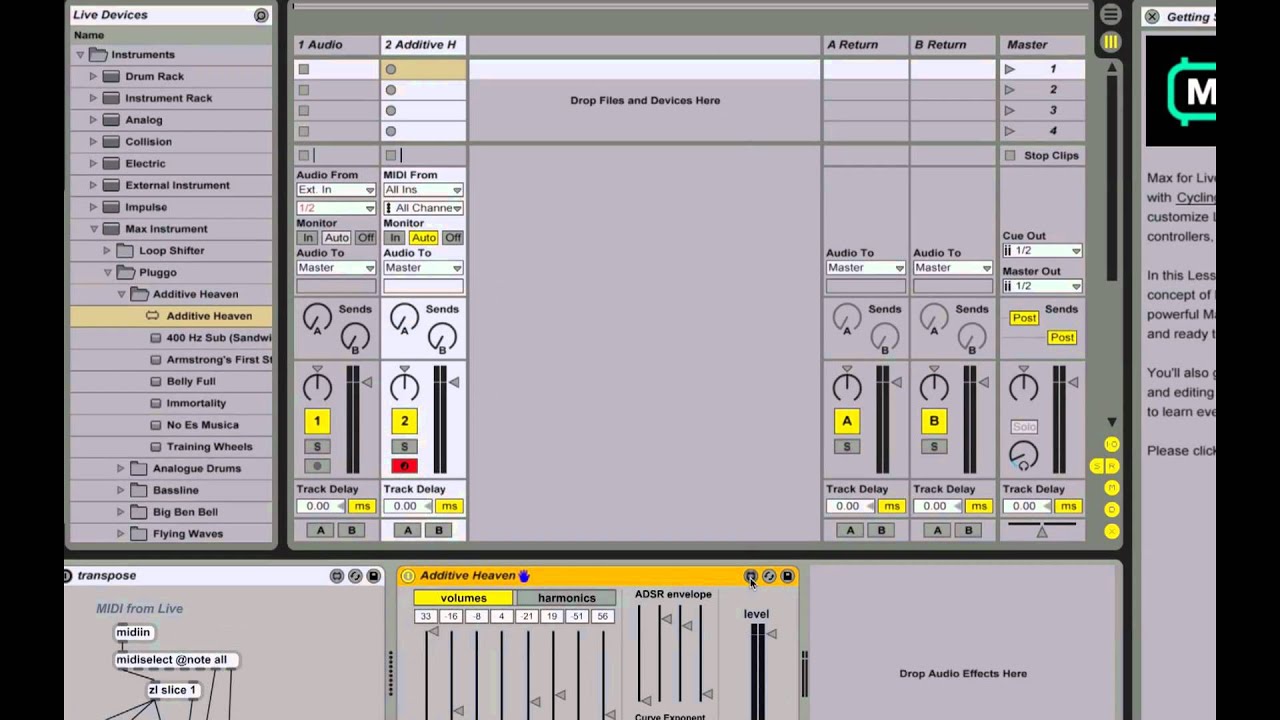Click record button in 2 Additive H first slot
The width and height of the screenshot is (1280, 720).
tap(391, 69)
